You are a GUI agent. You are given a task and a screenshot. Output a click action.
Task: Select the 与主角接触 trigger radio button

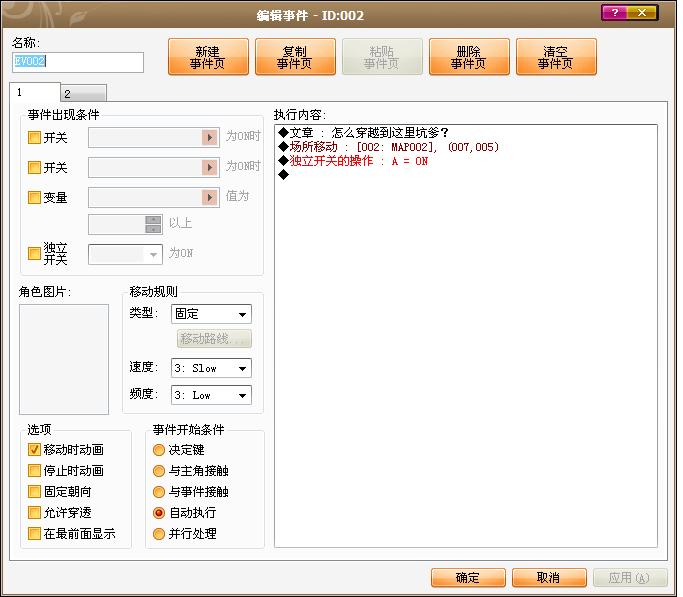[159, 471]
